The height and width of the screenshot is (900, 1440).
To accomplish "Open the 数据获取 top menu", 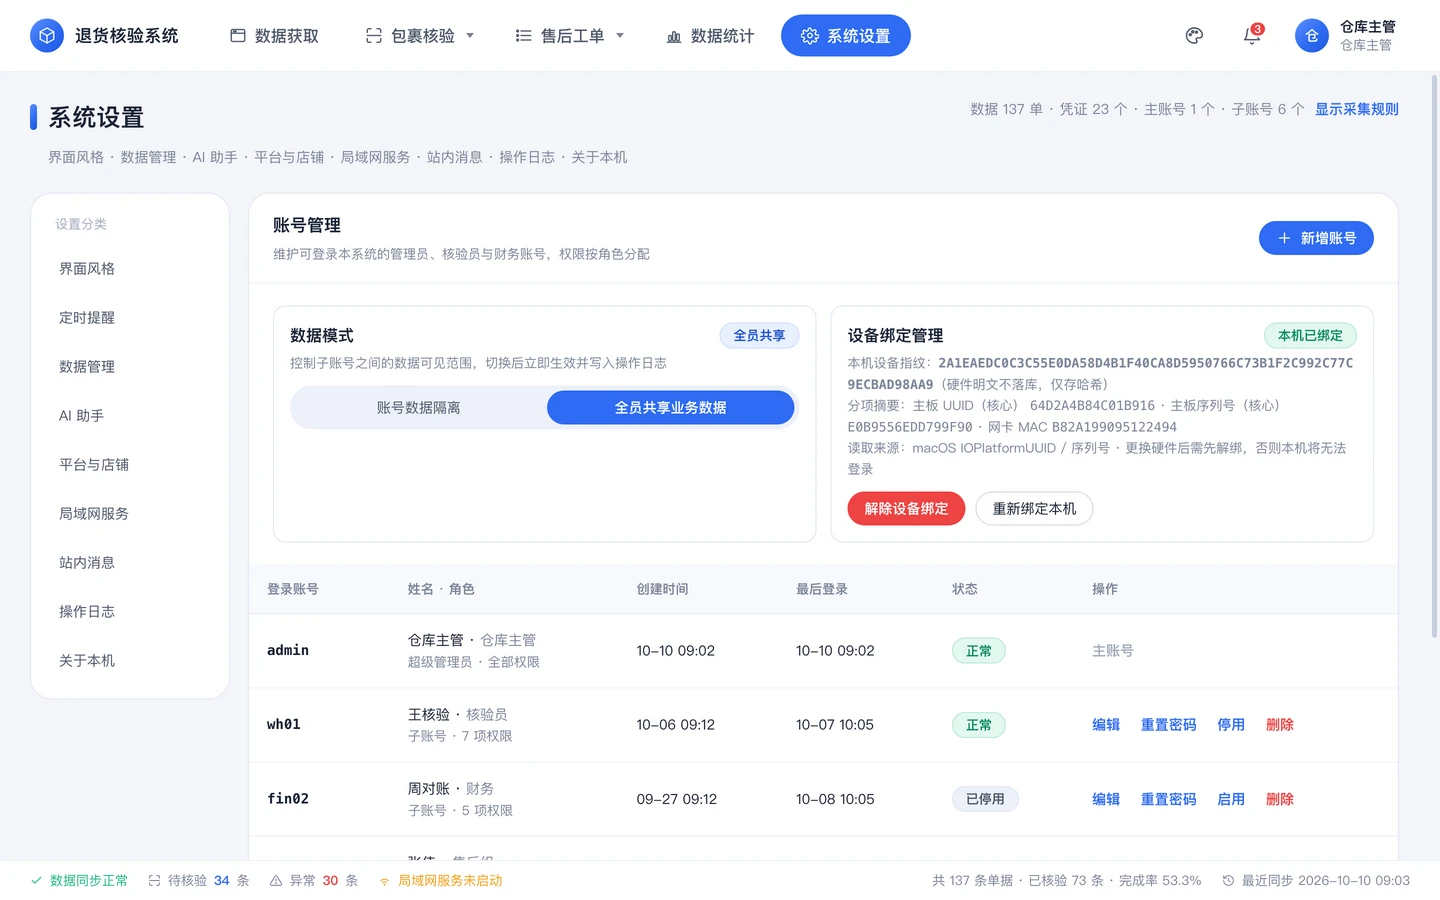I will [275, 36].
